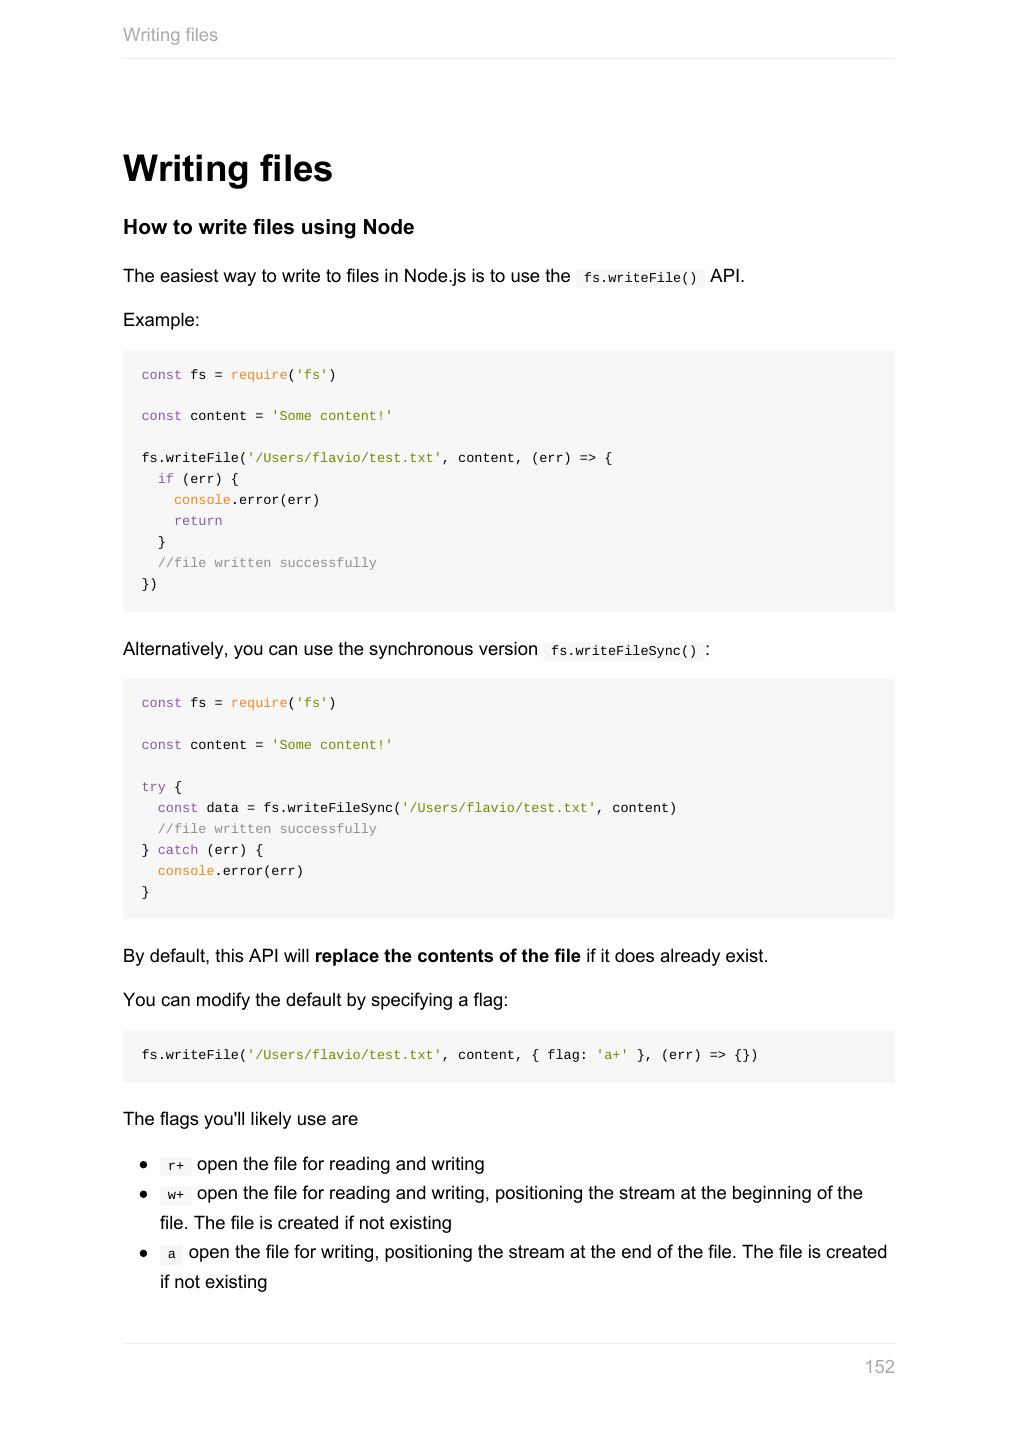Click the "w+" flag bullet label

pos(175,1195)
